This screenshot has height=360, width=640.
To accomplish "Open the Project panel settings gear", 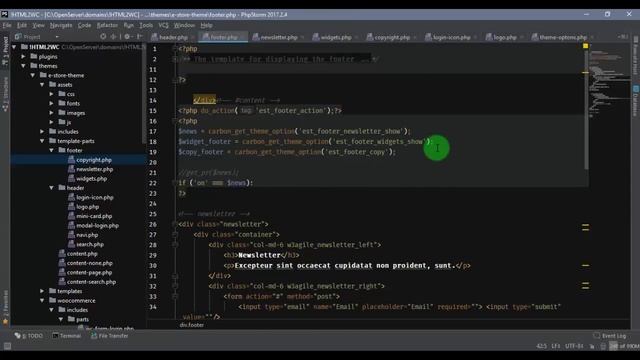I will coord(127,37).
